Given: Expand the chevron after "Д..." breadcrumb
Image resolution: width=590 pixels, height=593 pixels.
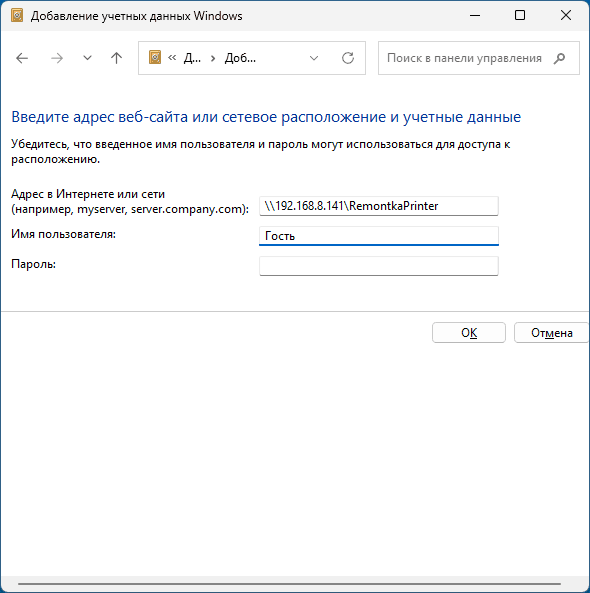Looking at the screenshot, I should pos(213,58).
